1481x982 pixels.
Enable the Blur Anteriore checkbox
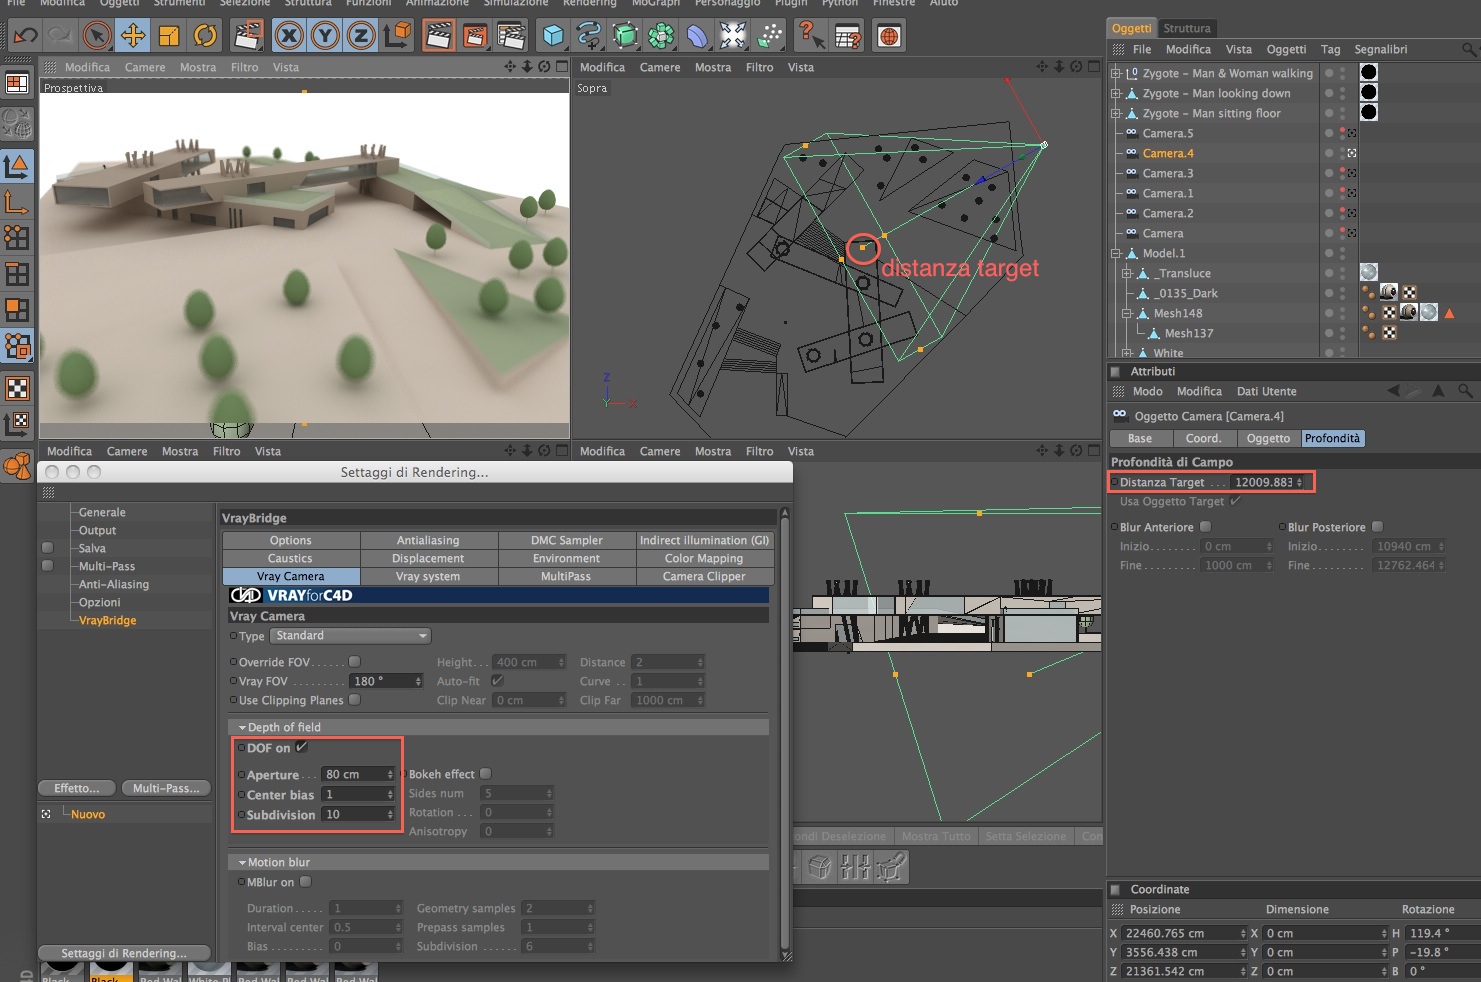coord(1205,526)
